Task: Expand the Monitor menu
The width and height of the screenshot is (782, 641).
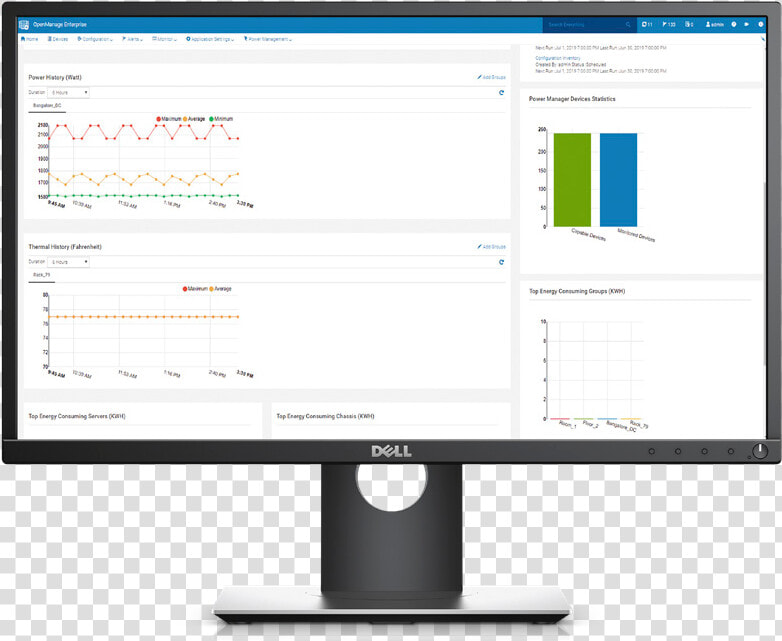Action: tap(165, 39)
